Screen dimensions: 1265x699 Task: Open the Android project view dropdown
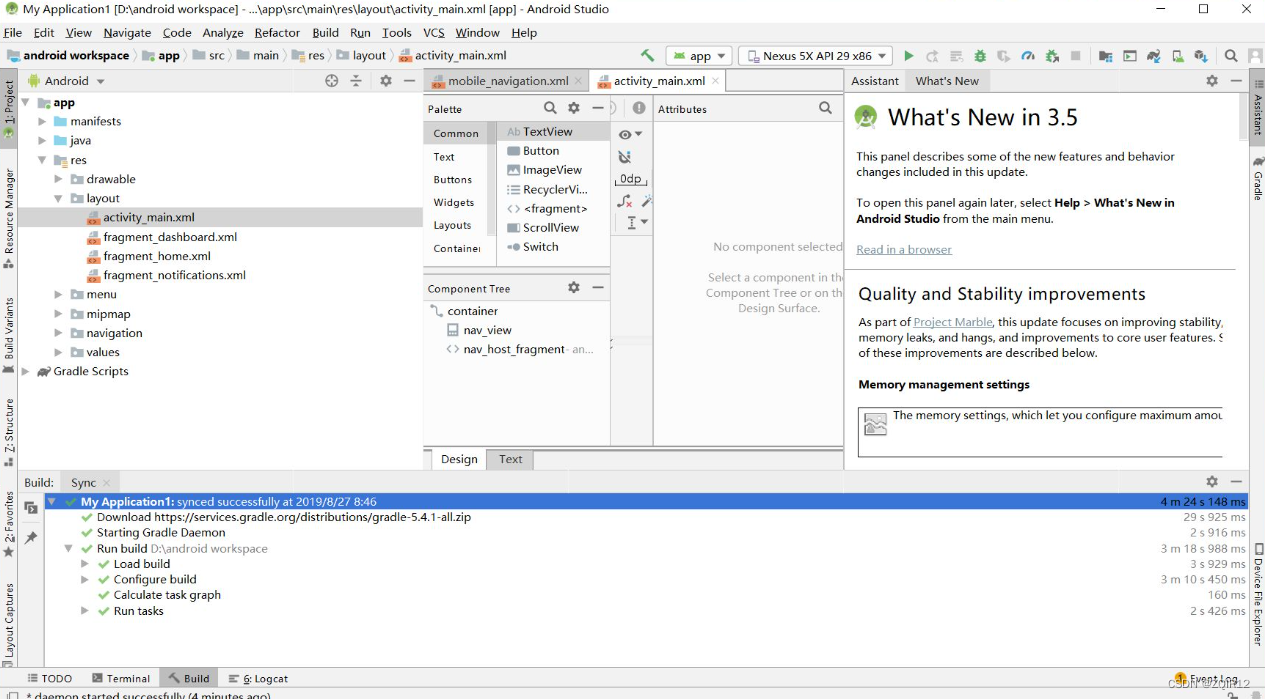tap(67, 81)
